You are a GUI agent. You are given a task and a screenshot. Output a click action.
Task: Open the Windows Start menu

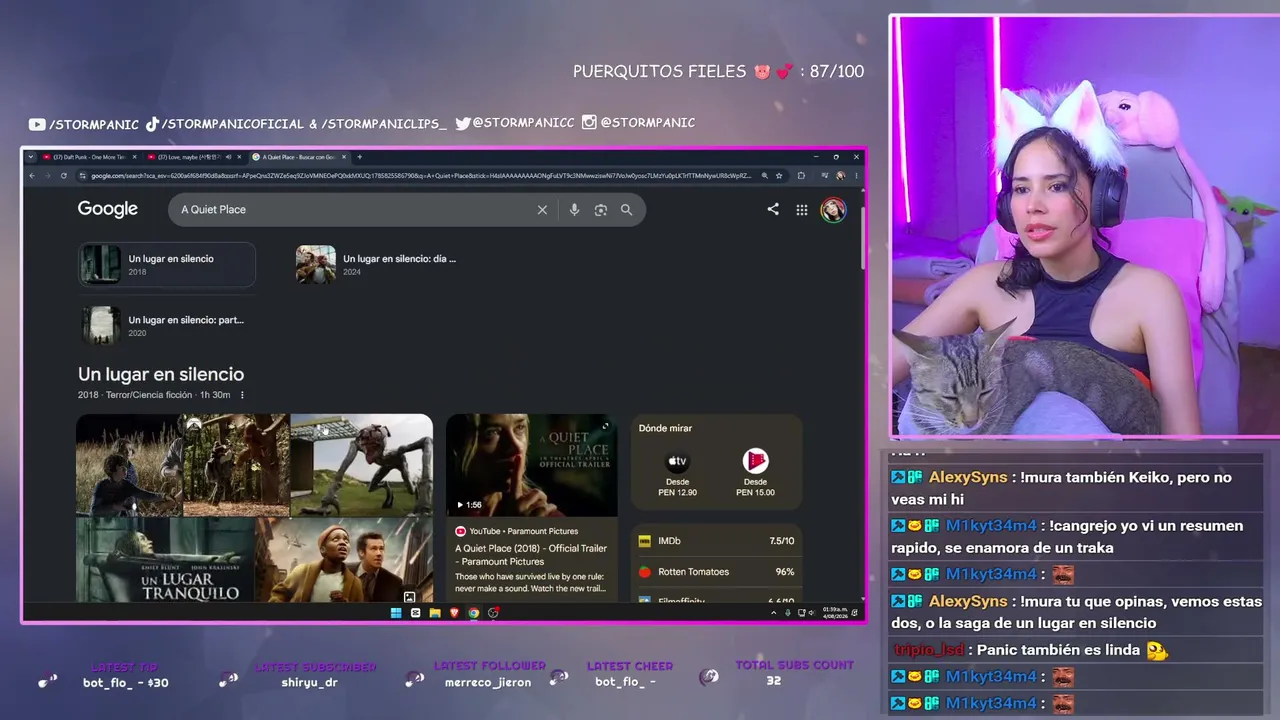[x=396, y=613]
